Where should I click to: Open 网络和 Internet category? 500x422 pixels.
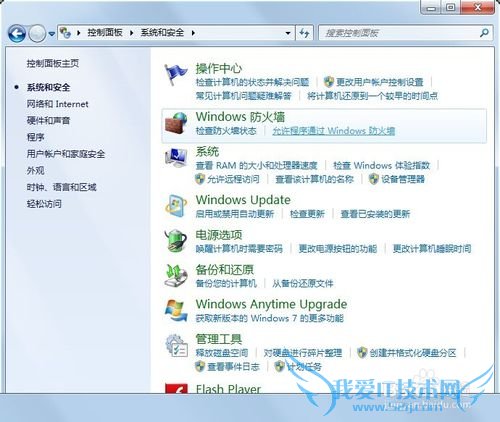58,104
